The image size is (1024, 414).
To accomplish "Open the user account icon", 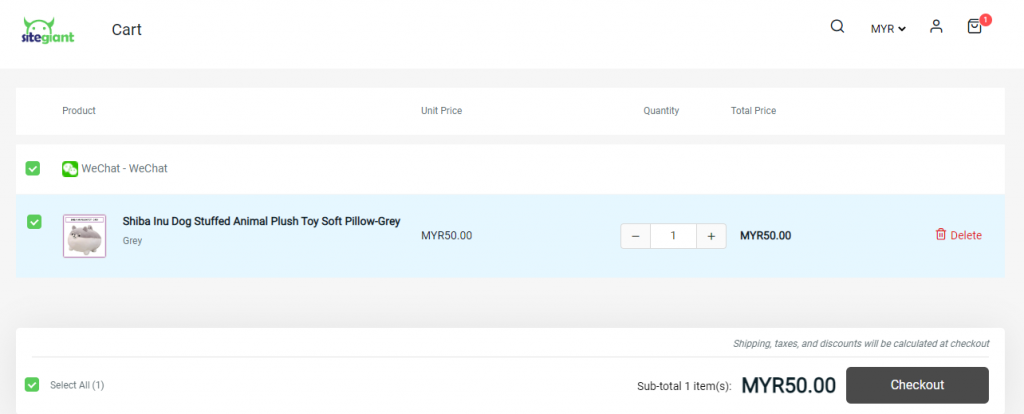I will 936,27.
